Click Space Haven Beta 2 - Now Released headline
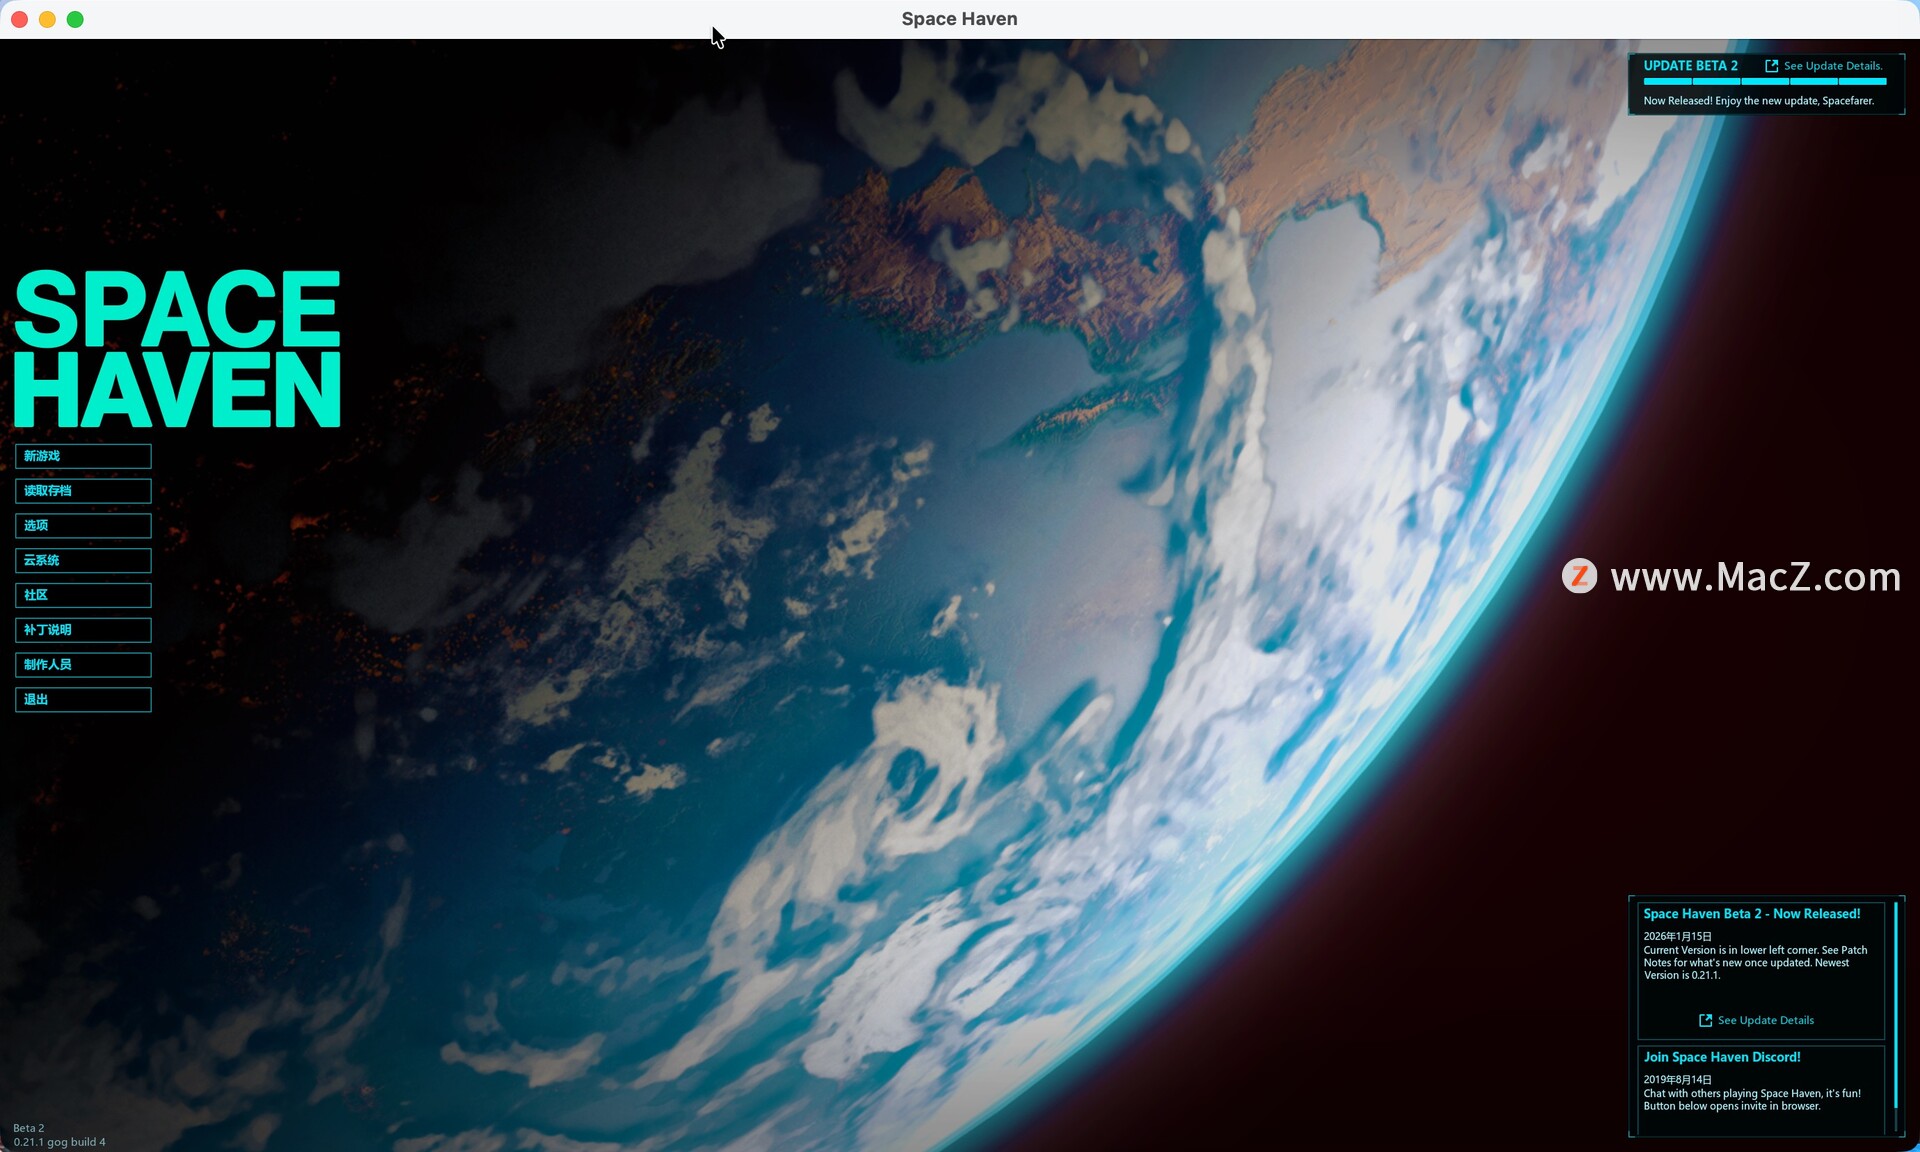This screenshot has height=1152, width=1920. coord(1751,914)
